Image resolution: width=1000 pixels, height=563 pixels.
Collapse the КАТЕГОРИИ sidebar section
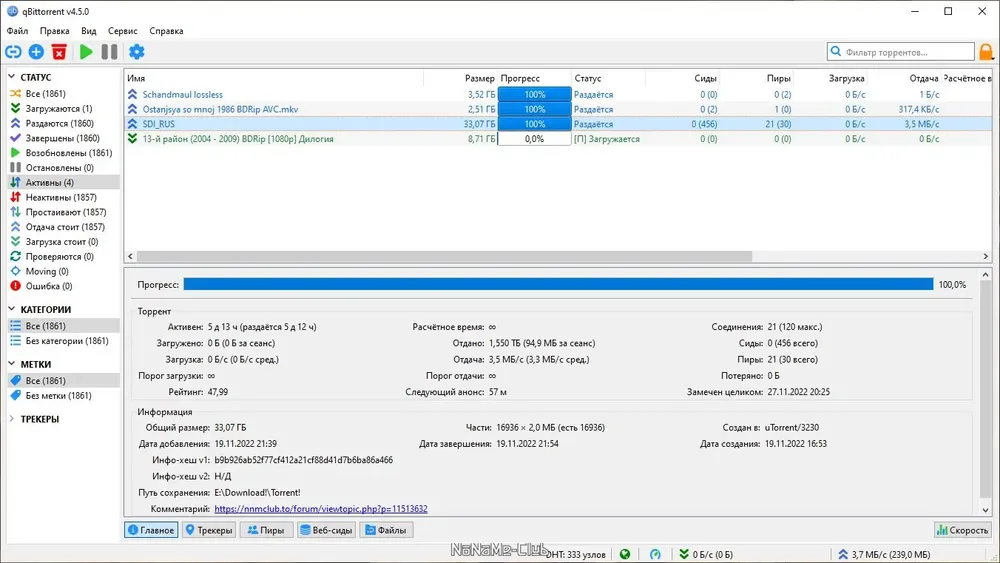11,309
